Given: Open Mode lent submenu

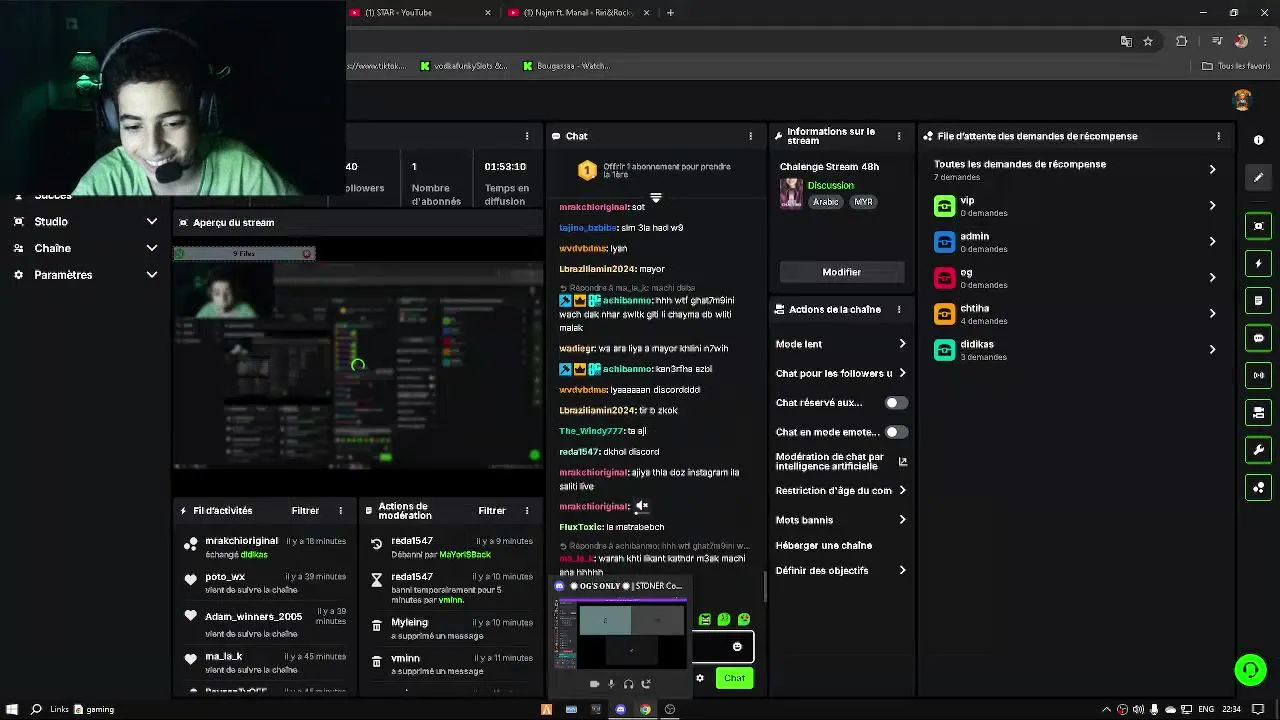Looking at the screenshot, I should pyautogui.click(x=841, y=344).
